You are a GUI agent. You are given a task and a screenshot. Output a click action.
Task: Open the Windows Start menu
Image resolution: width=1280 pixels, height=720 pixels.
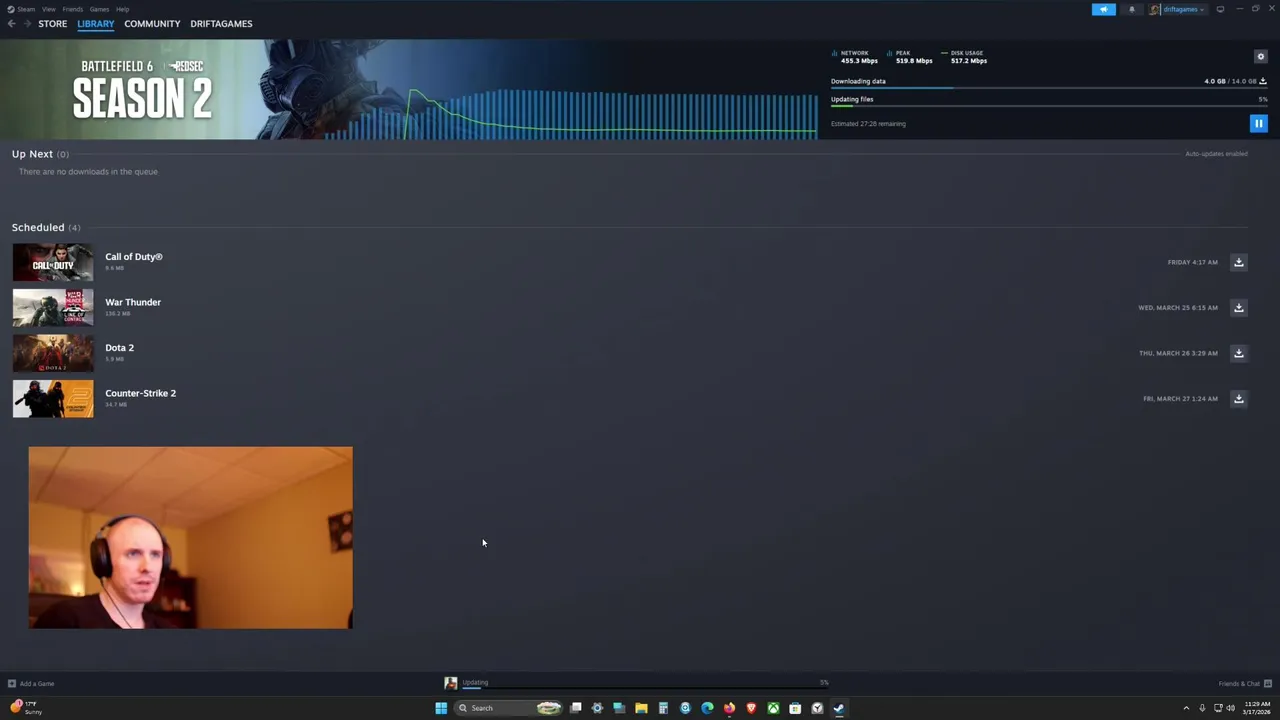441,708
